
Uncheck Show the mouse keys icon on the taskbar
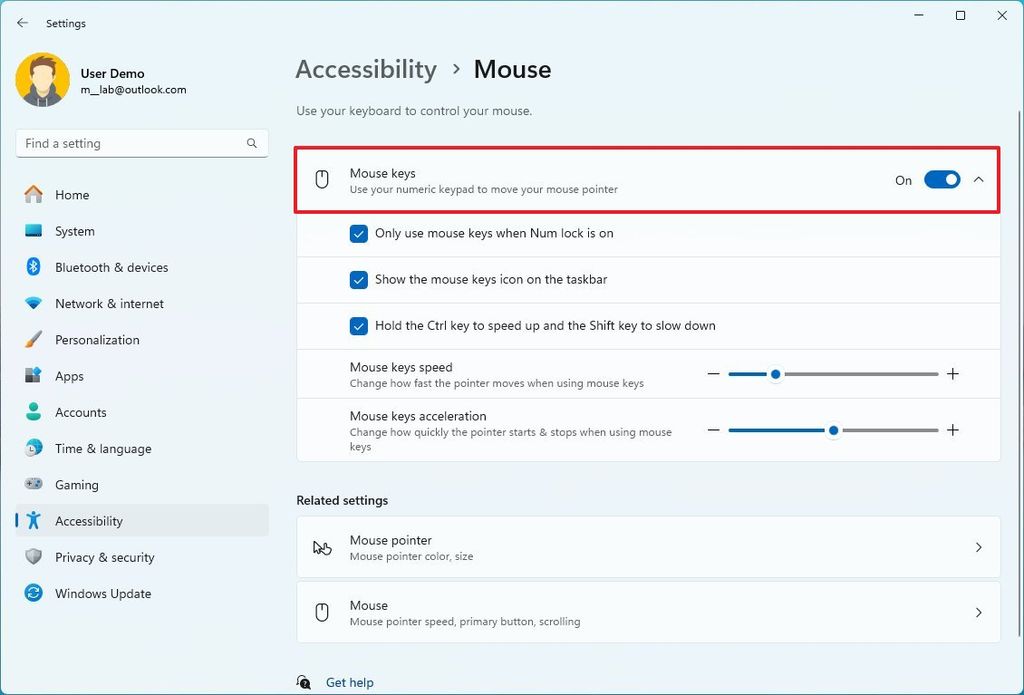359,279
